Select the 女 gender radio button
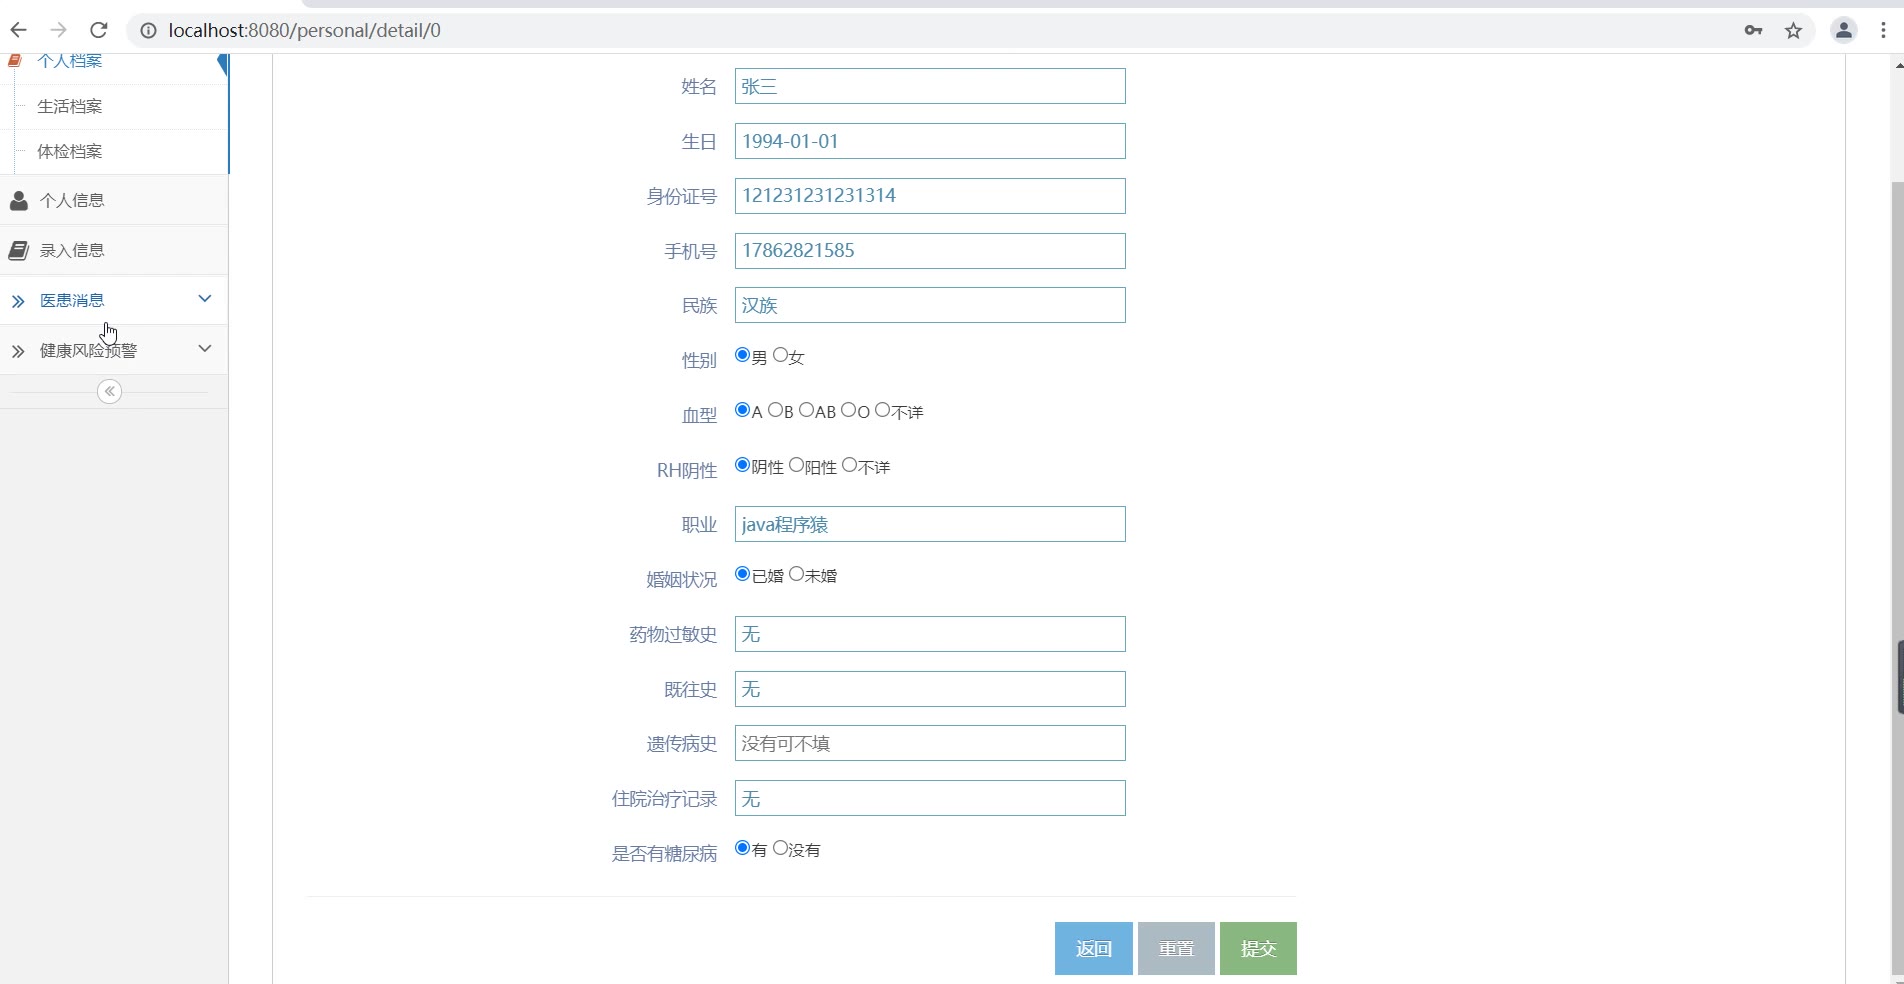The image size is (1904, 984). (780, 355)
